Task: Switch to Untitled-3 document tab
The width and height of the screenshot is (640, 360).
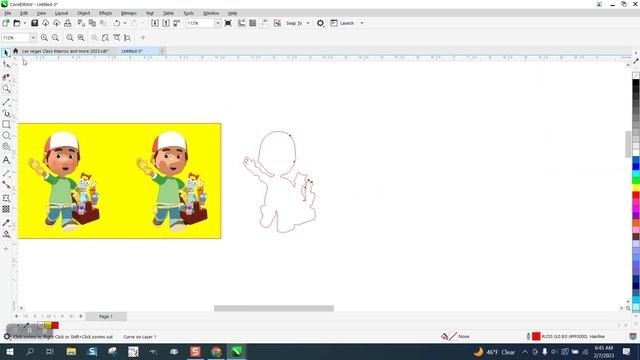Action: (132, 51)
